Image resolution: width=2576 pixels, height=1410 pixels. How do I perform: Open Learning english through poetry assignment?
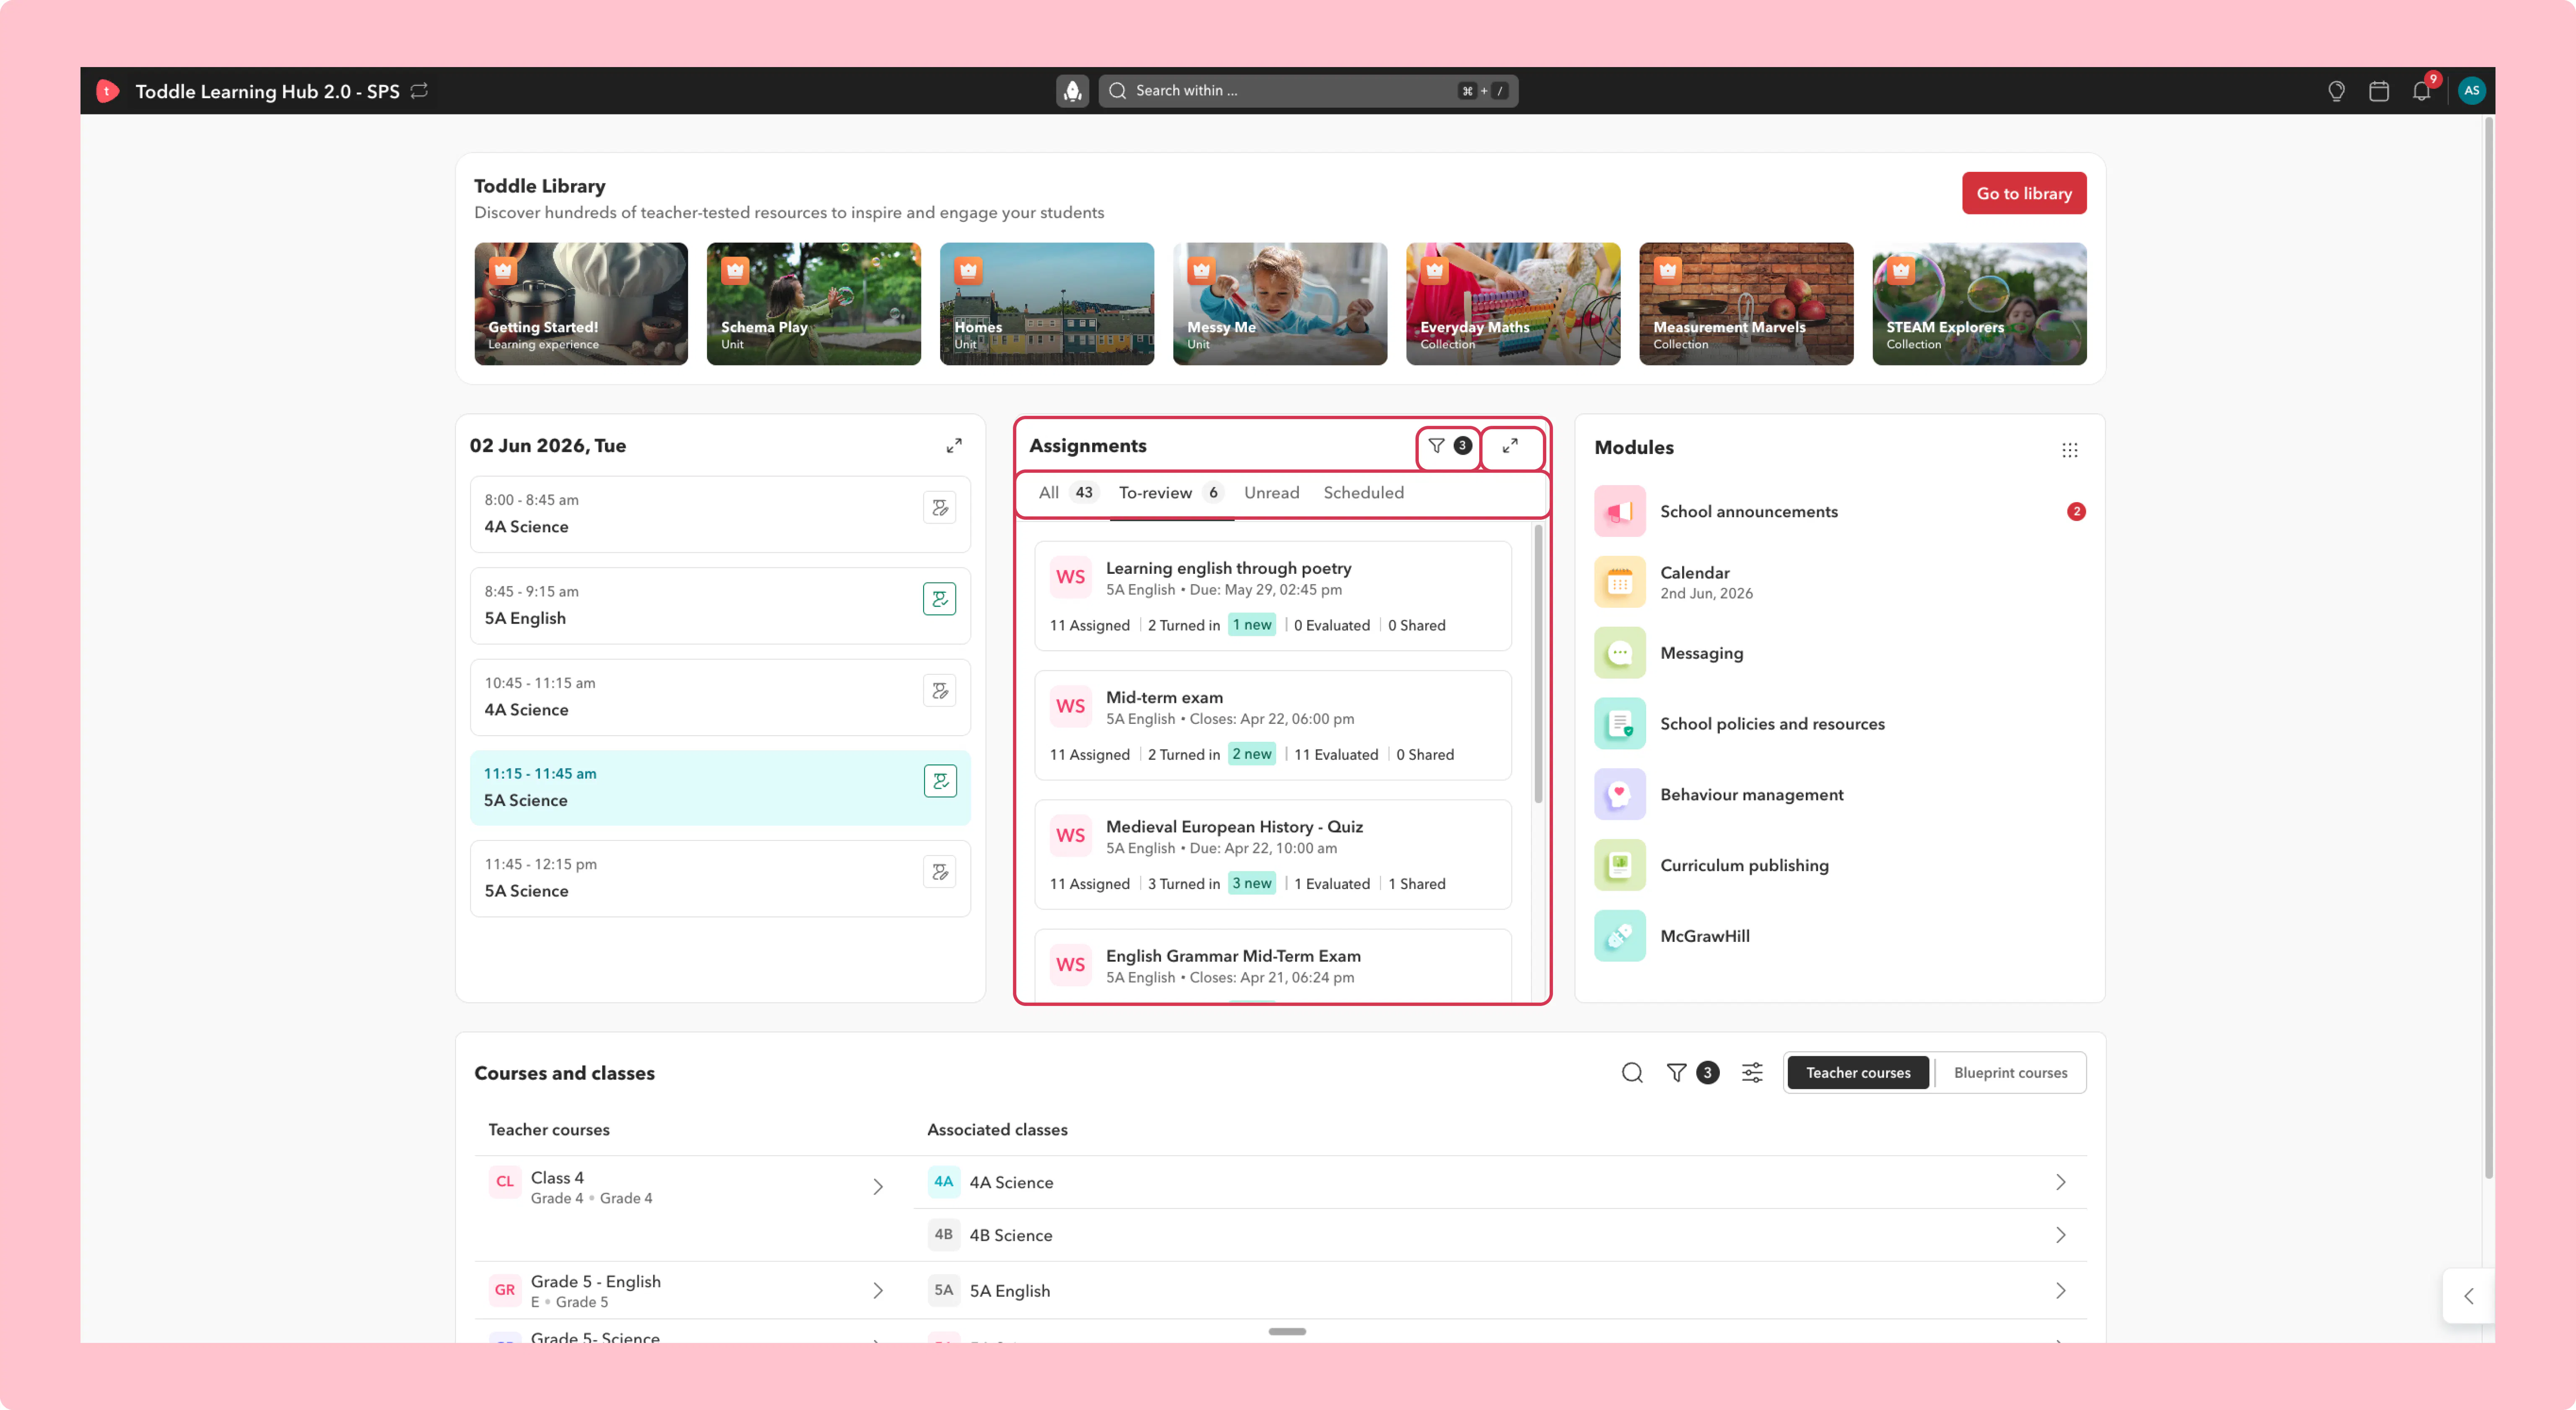click(x=1272, y=597)
